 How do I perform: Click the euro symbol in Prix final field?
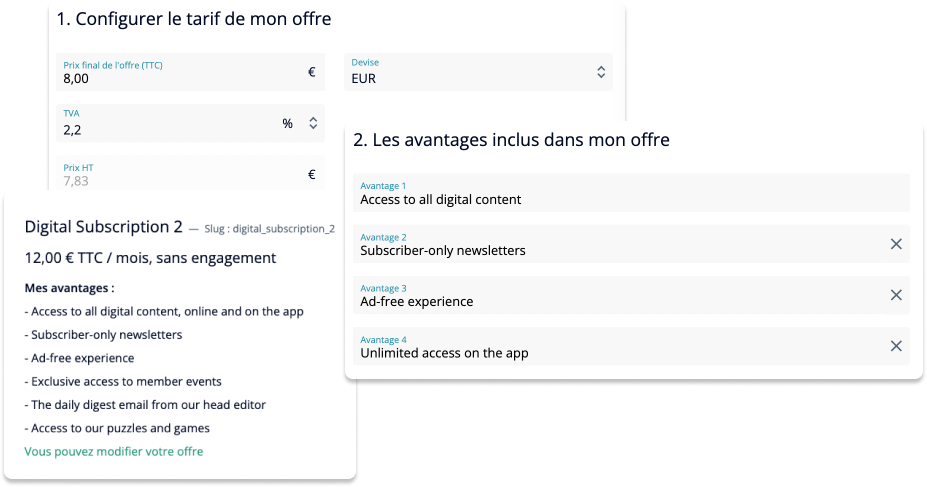click(312, 72)
